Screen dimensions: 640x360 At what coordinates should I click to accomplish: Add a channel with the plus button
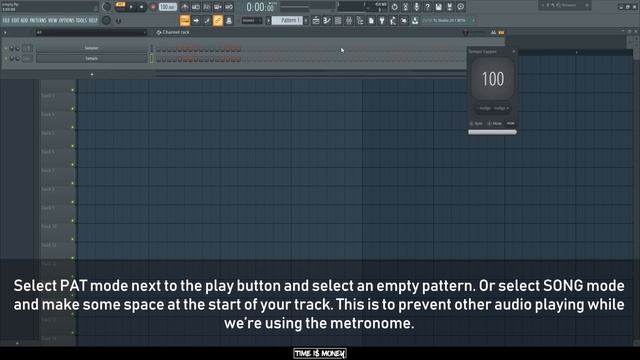tap(92, 74)
